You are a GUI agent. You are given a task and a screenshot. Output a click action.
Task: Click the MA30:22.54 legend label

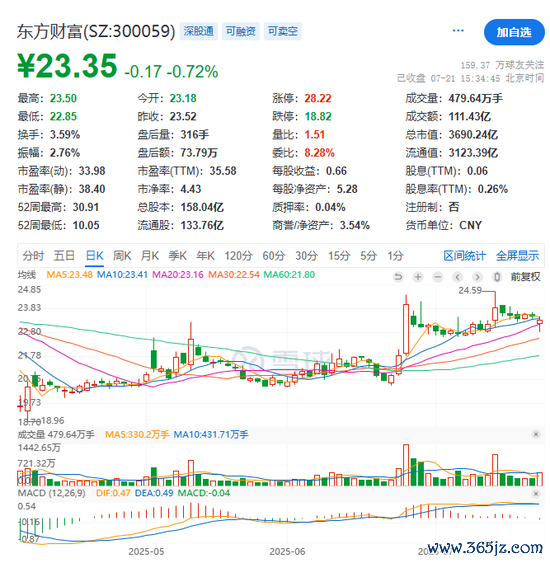234,275
